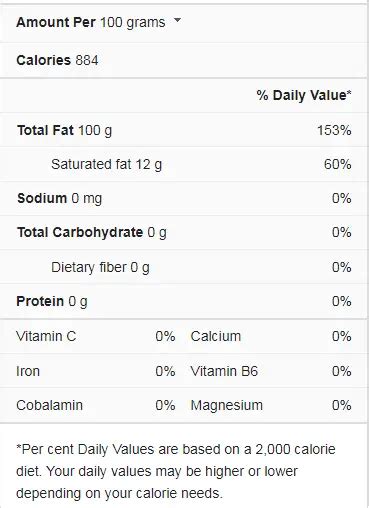
Task: Click the Calcium label
Action: pos(216,336)
